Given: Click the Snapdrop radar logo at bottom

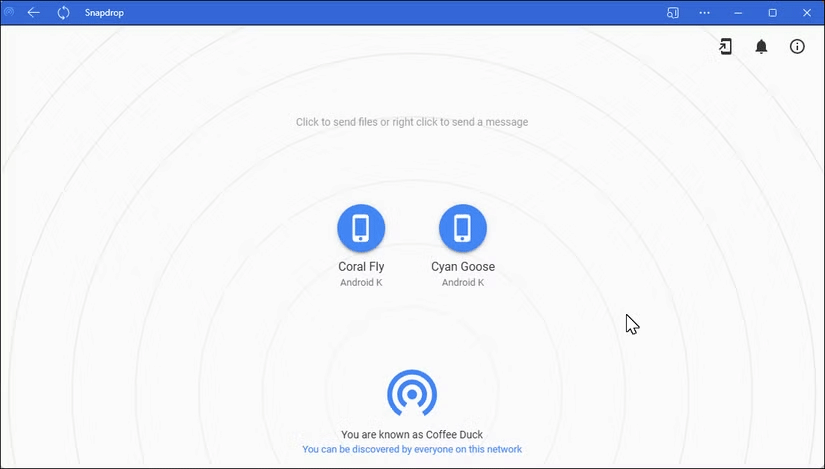Looking at the screenshot, I should click(411, 394).
